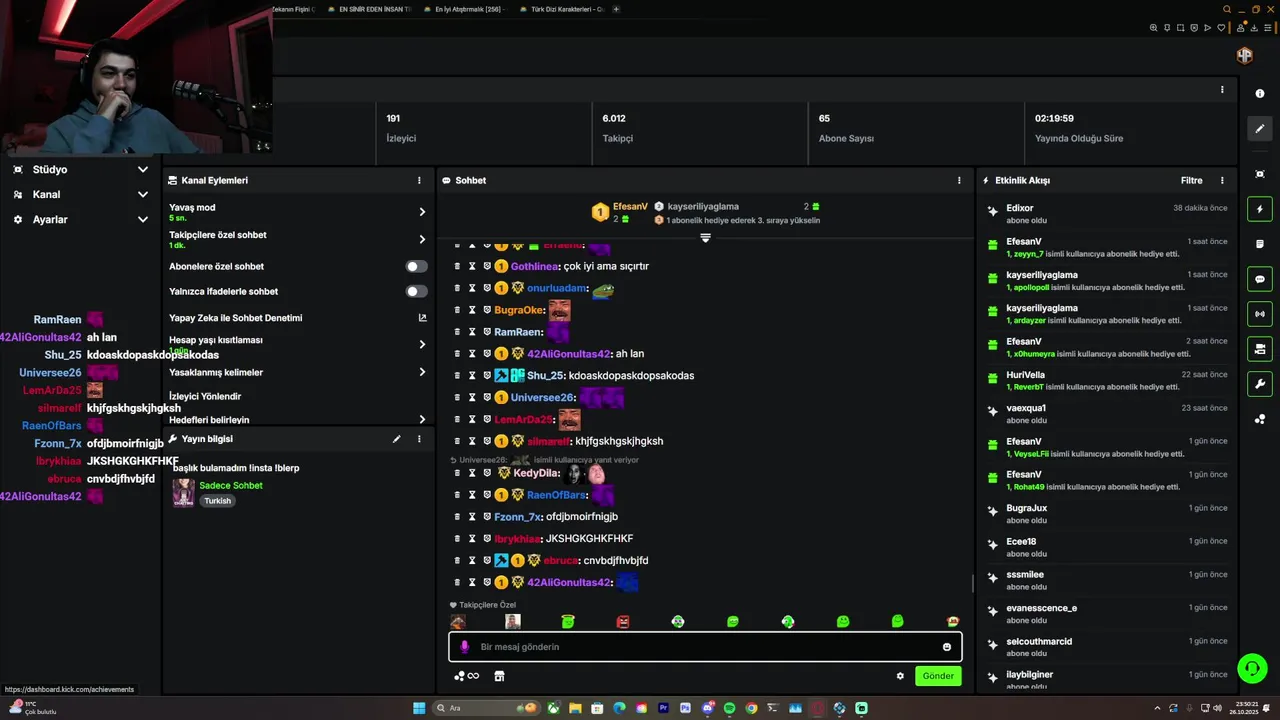The height and width of the screenshot is (720, 1280).
Task: Collapse the pinned gift leaderboard arrow
Action: [x=705, y=238]
